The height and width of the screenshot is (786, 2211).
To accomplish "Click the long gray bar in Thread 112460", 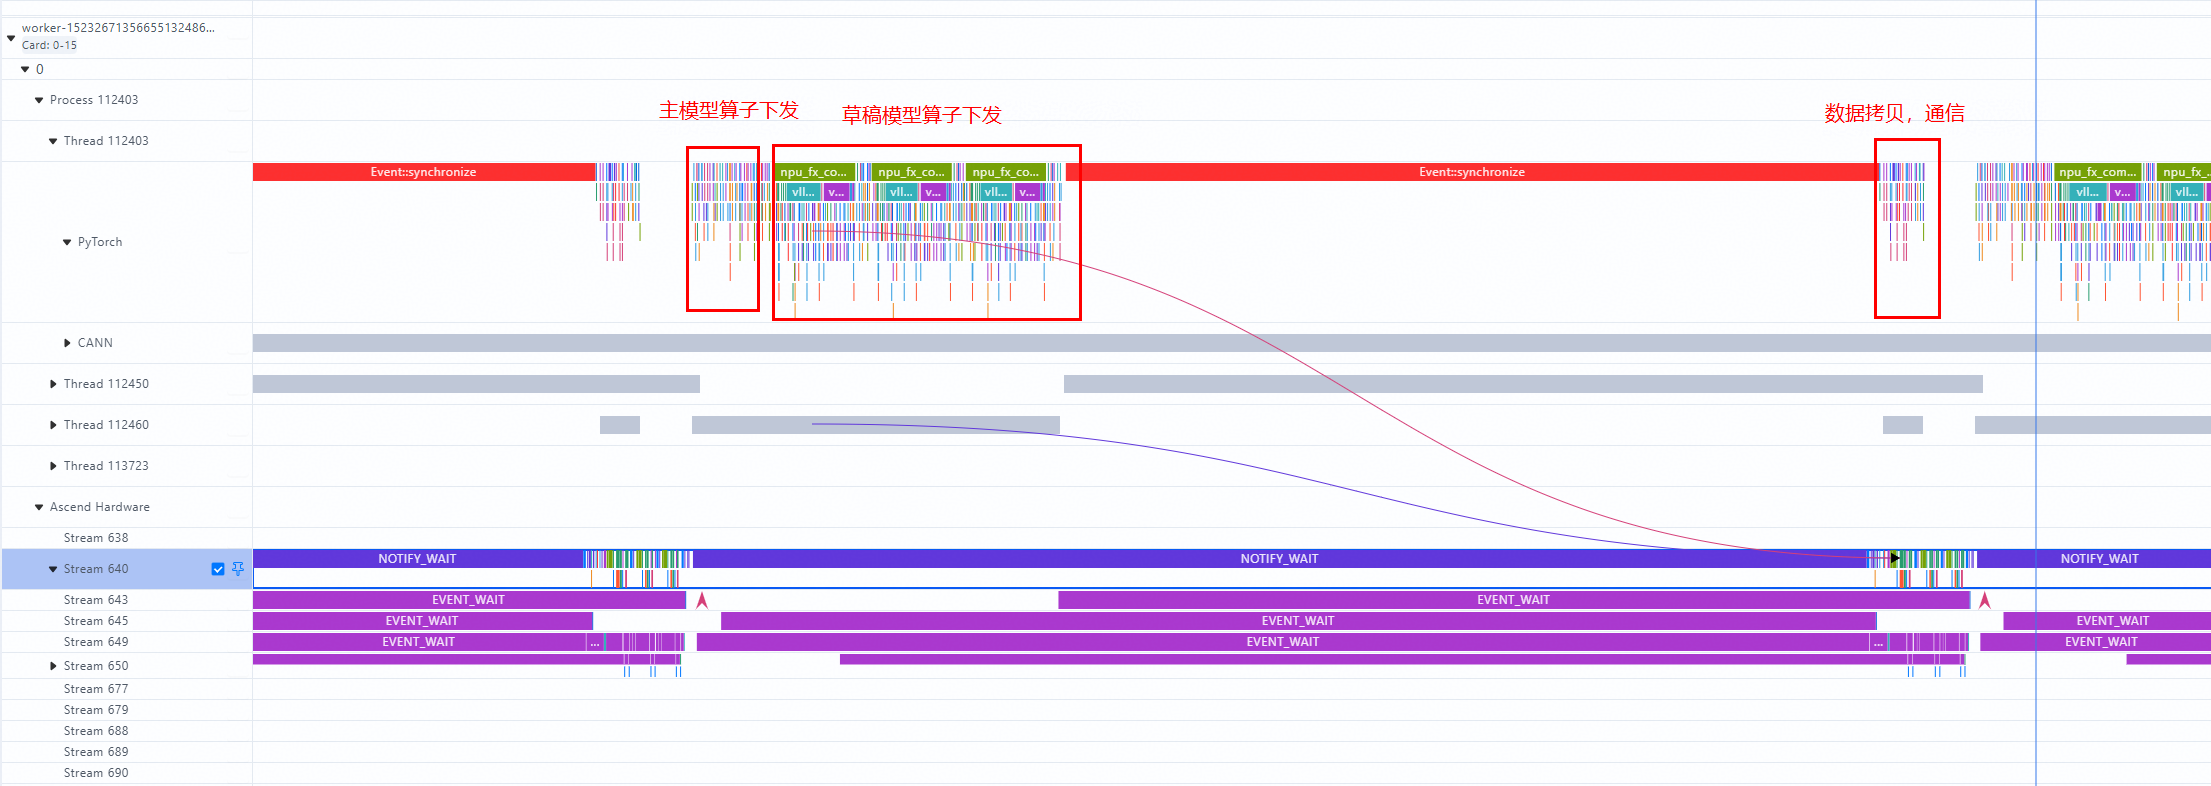I will point(876,425).
